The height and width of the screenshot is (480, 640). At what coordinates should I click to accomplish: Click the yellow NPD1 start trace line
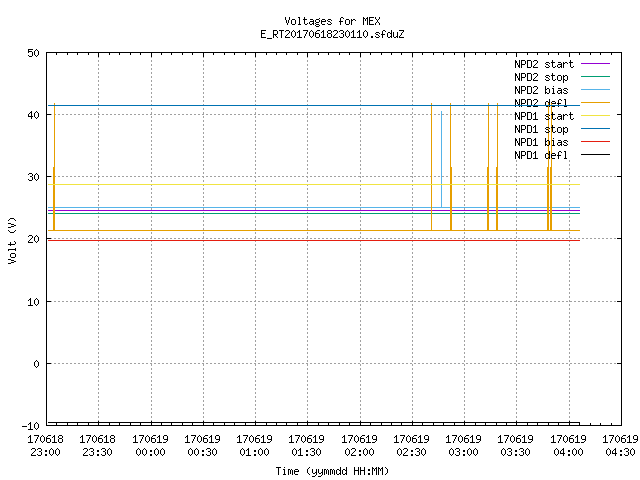point(314,184)
